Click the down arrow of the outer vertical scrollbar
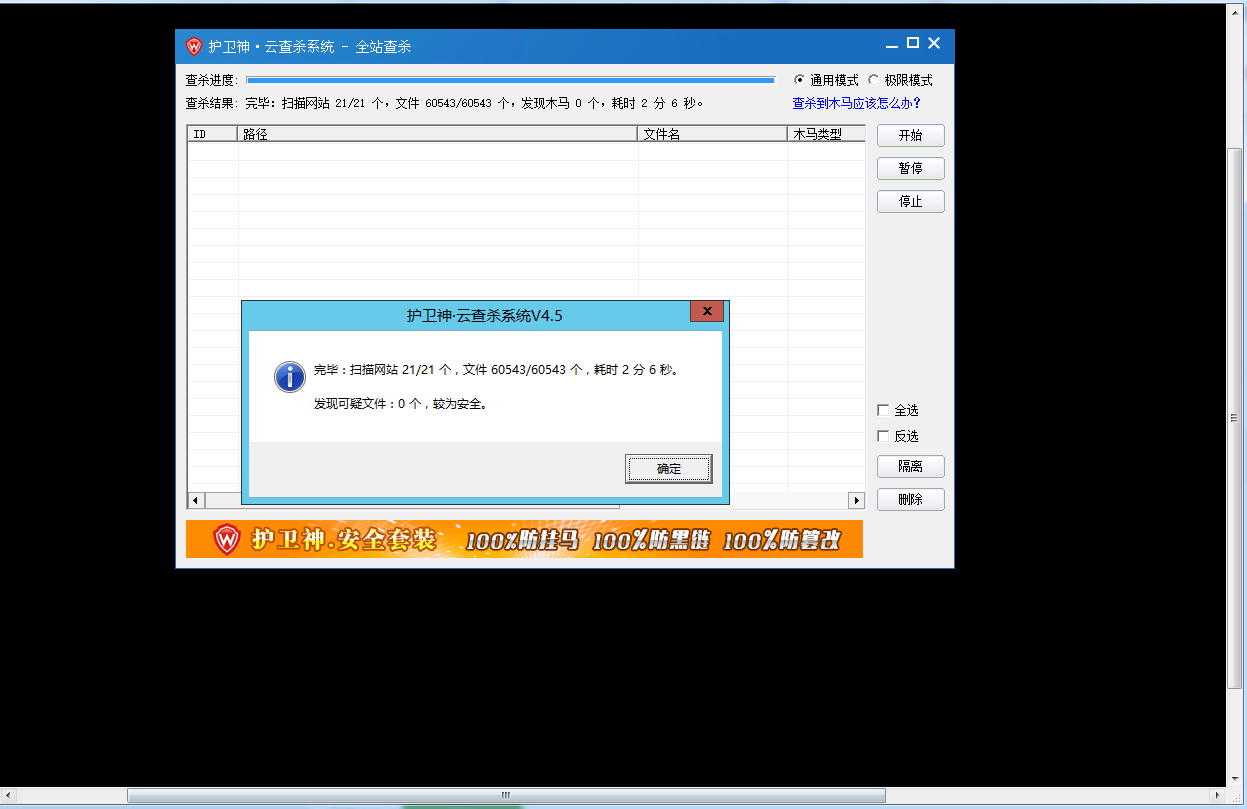Image resolution: width=1247 pixels, height=809 pixels. point(1236,779)
